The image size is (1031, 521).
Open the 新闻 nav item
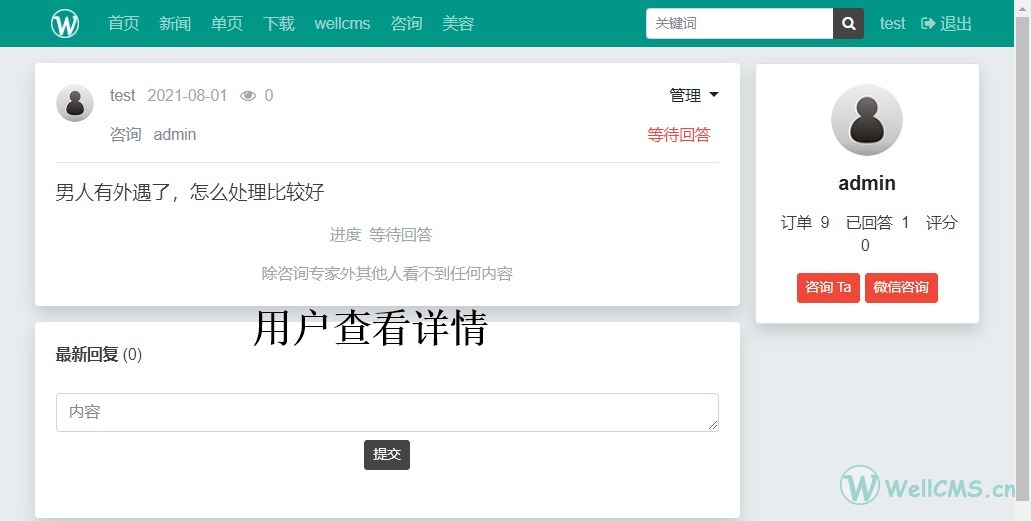coord(175,24)
